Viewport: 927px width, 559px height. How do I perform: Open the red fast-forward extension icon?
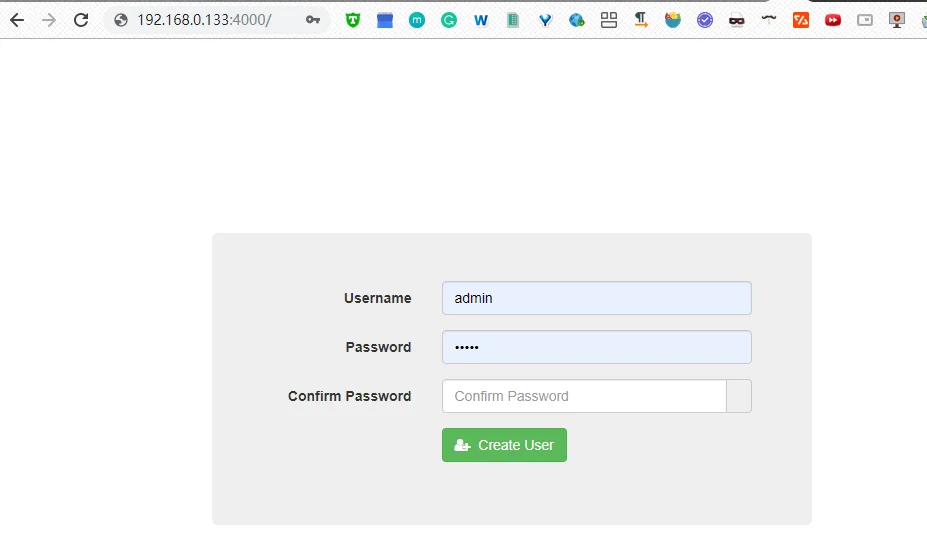click(x=833, y=20)
